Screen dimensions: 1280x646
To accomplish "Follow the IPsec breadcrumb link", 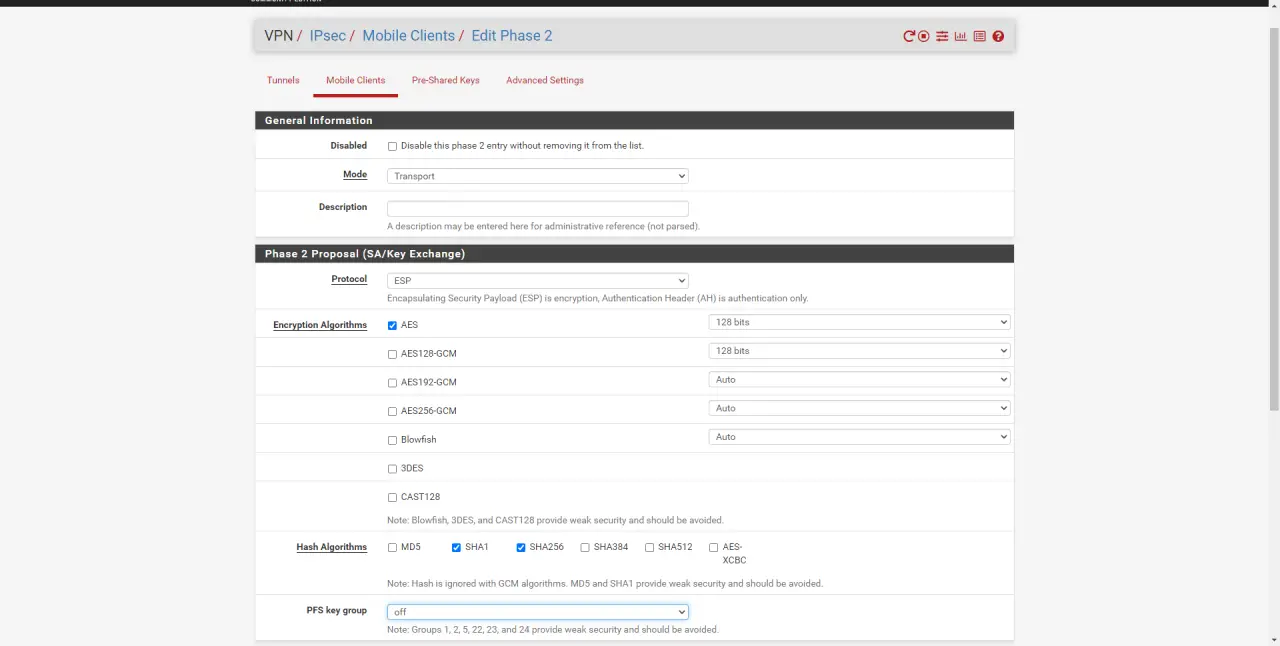I will [327, 36].
